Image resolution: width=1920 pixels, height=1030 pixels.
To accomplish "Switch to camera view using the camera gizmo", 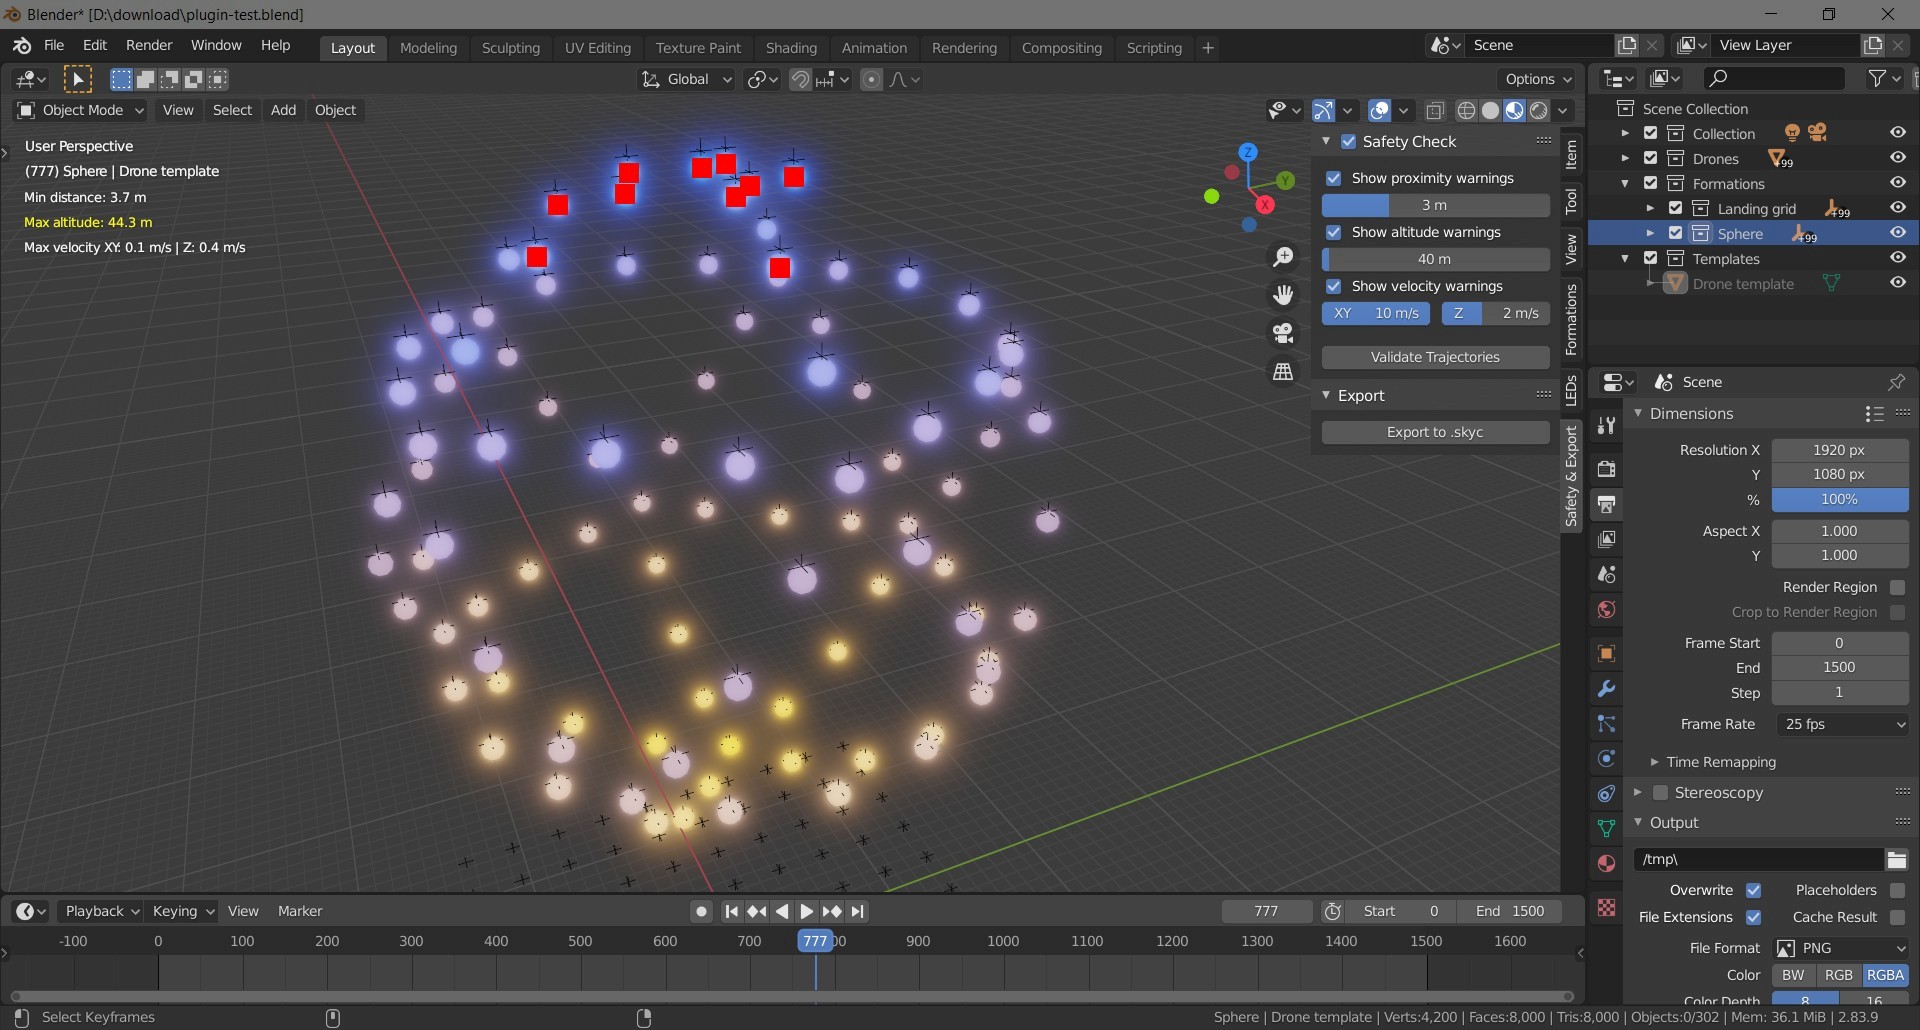I will tap(1284, 333).
